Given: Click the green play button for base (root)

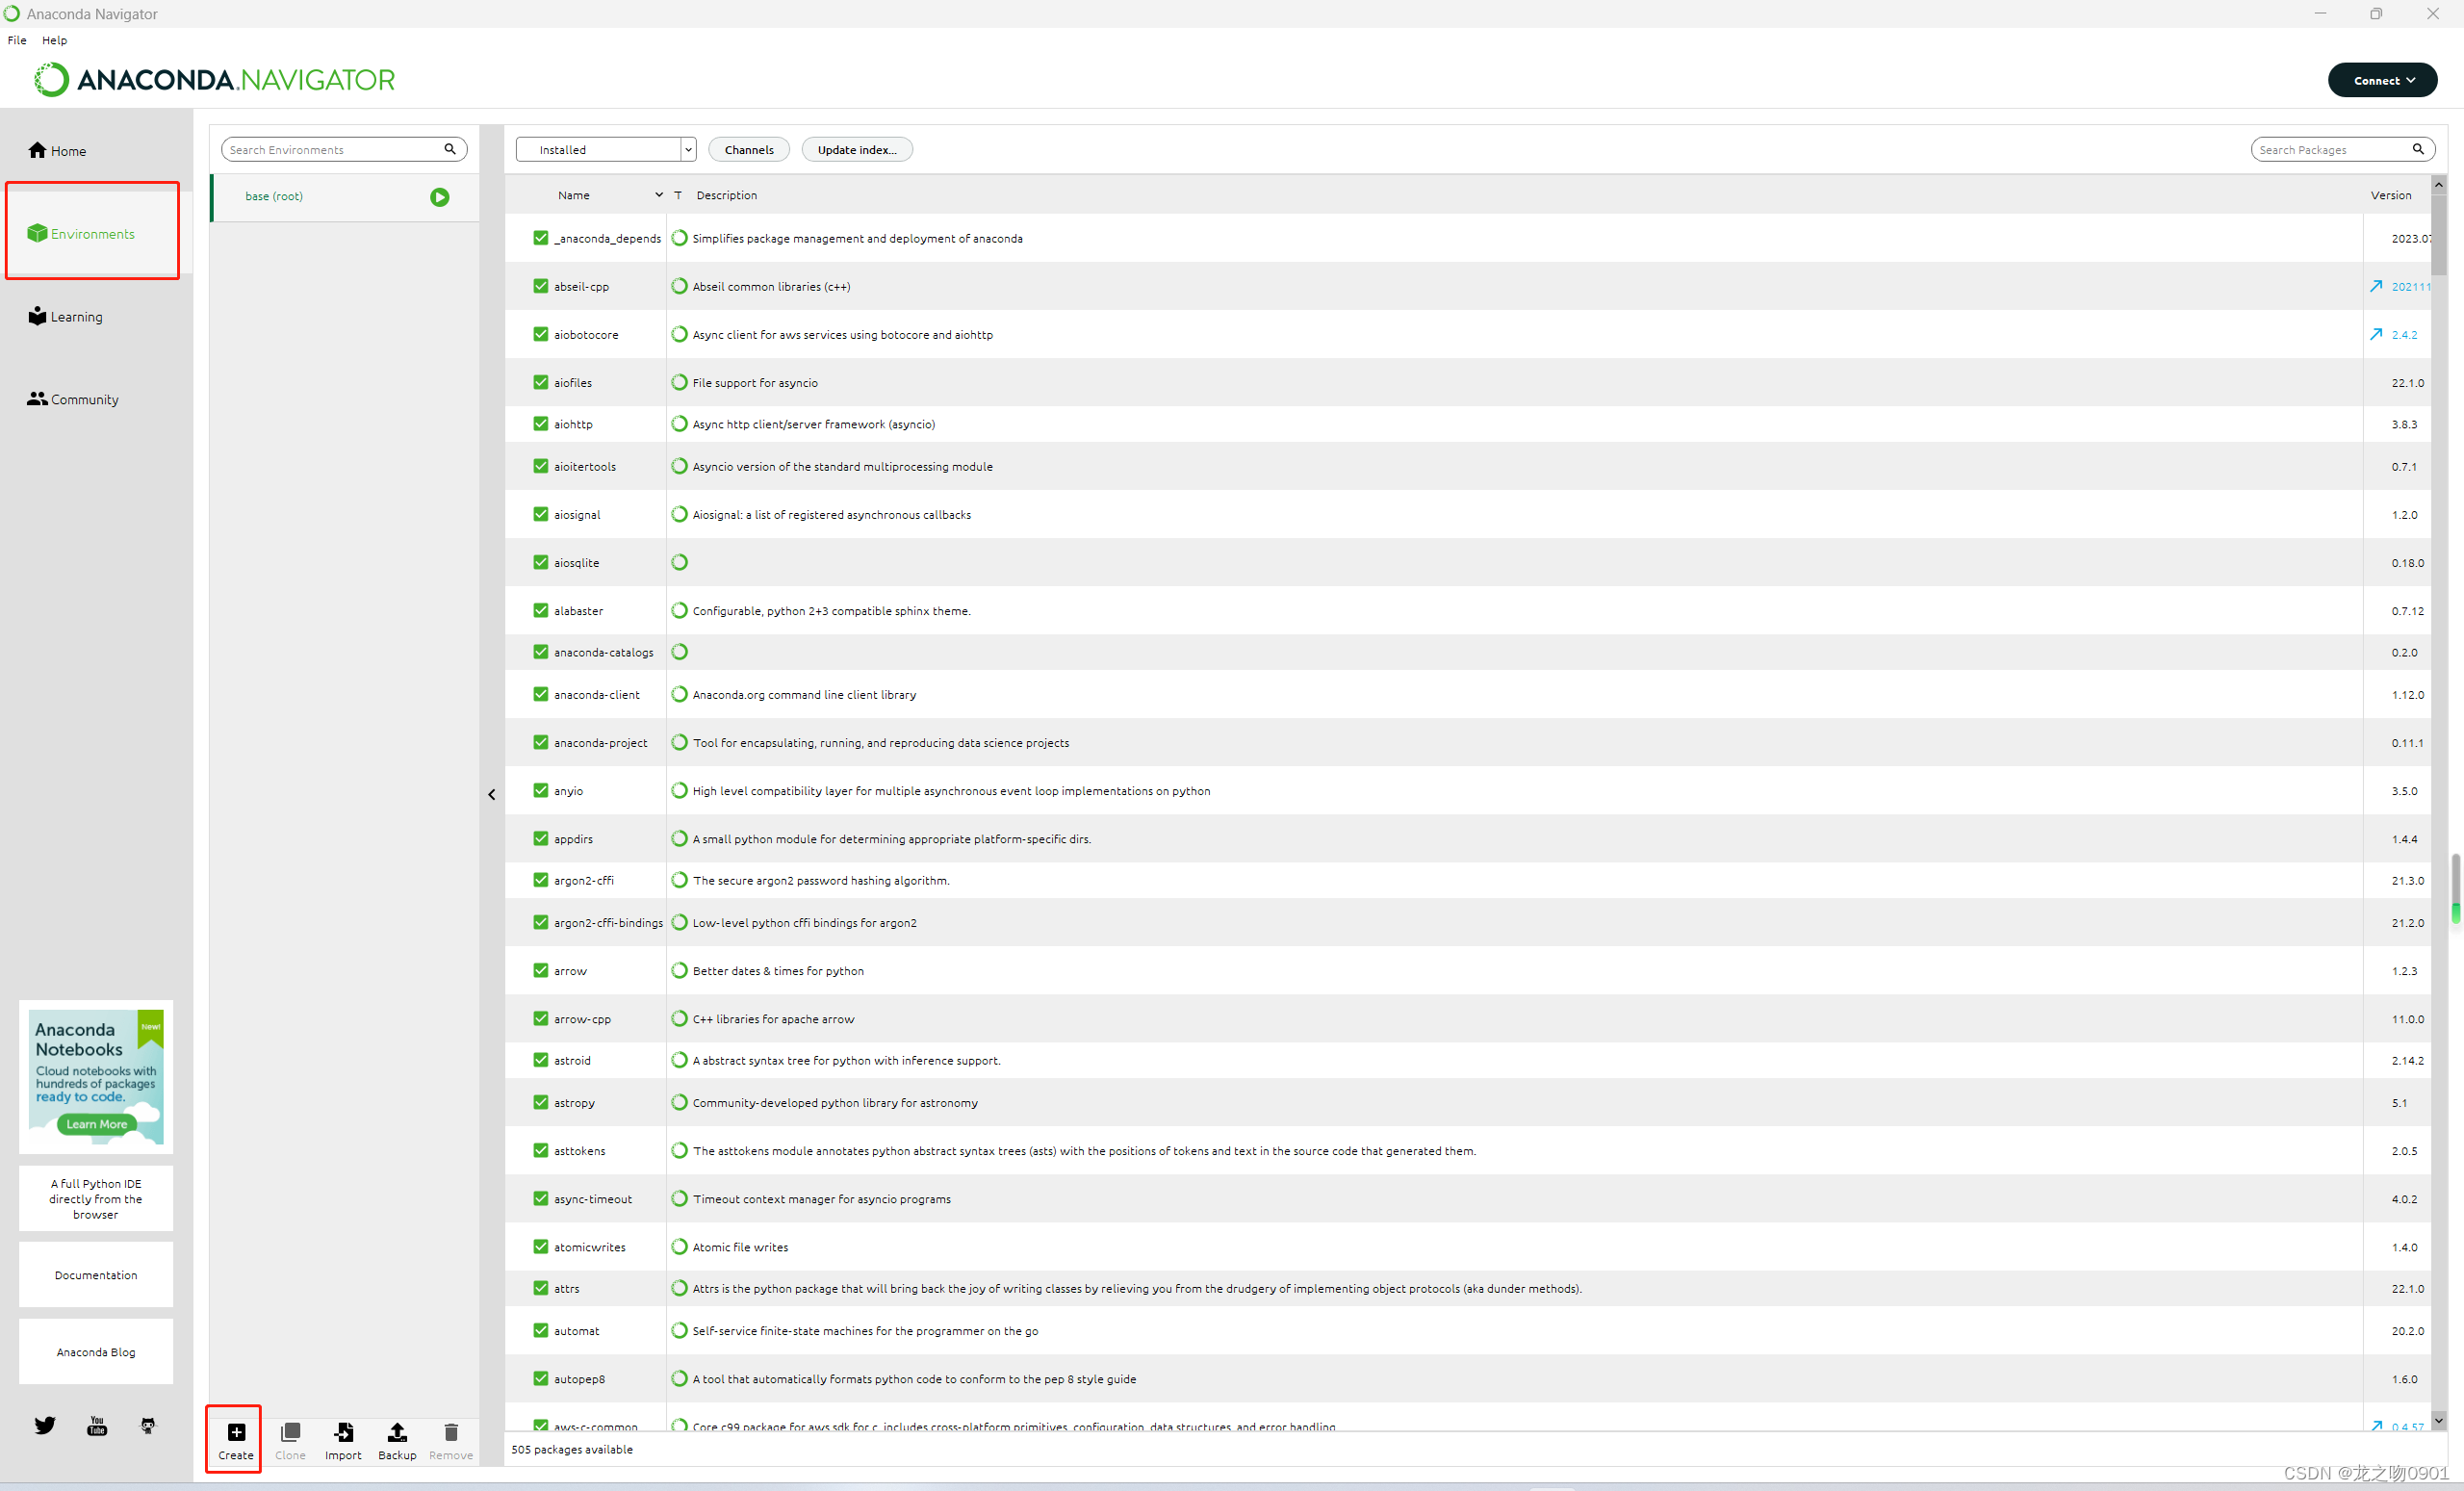Looking at the screenshot, I should coord(439,197).
